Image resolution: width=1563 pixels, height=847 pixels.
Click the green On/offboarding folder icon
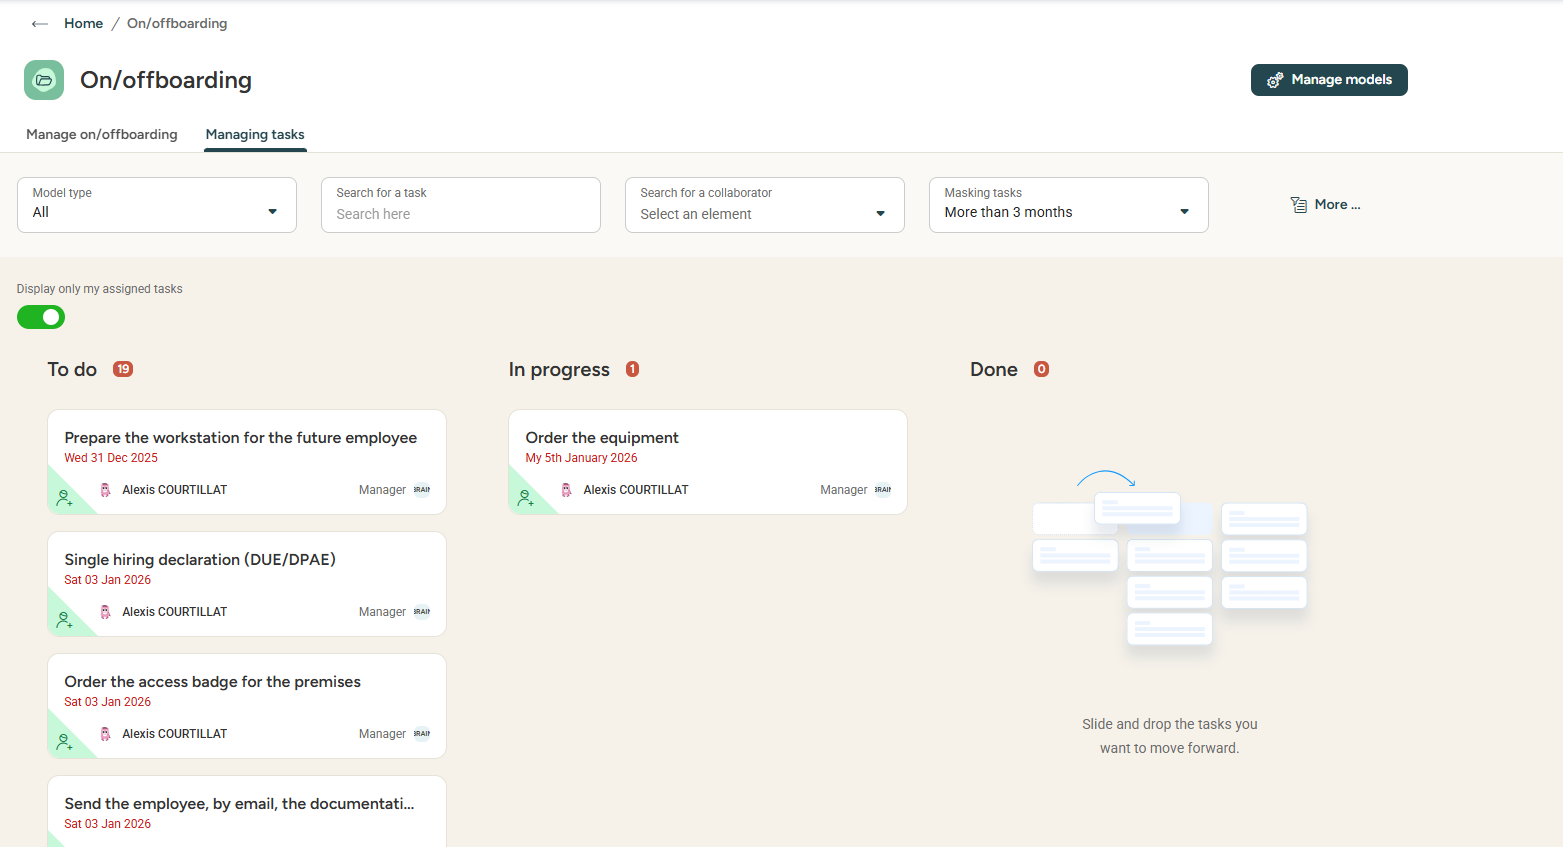[x=44, y=80]
